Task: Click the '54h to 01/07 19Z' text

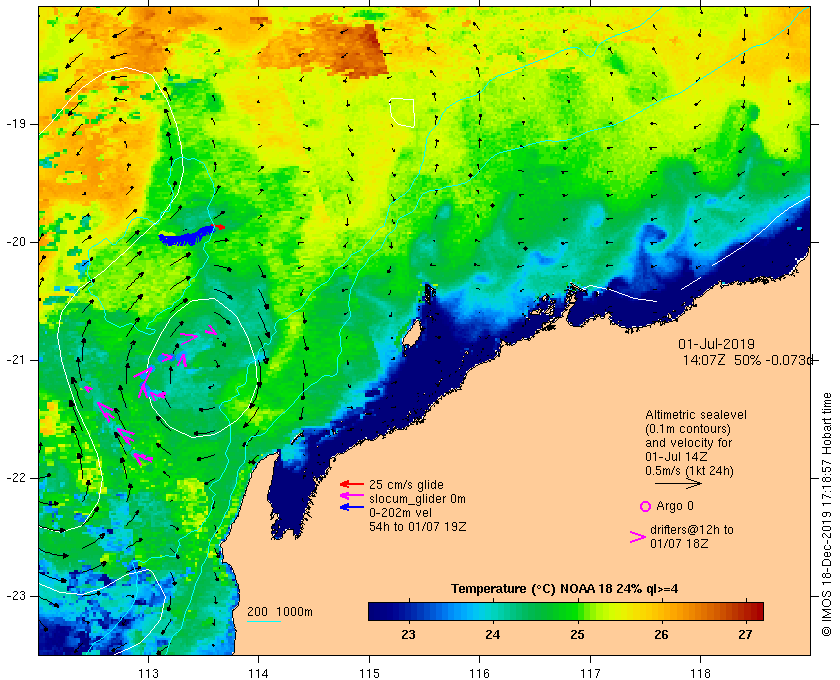Action: (x=417, y=527)
